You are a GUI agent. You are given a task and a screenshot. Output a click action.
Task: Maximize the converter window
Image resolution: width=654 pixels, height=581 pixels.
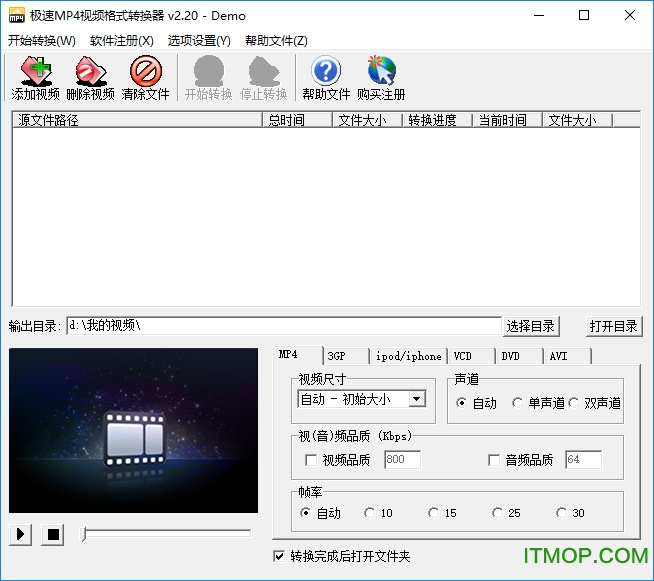click(x=584, y=15)
